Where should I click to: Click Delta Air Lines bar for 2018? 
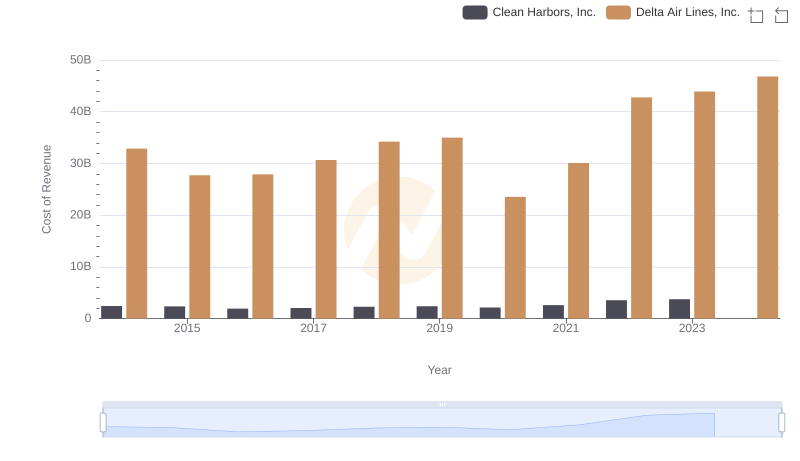(x=389, y=230)
